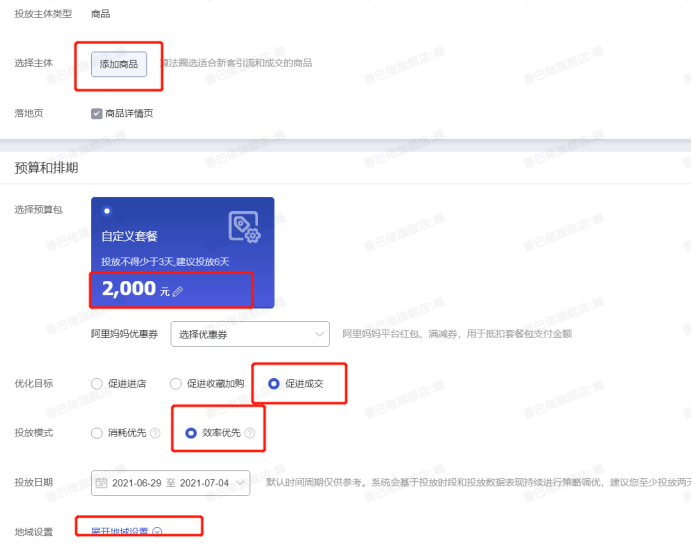Click the 添加商品 button
Screen dimensions: 692x545
(119, 64)
